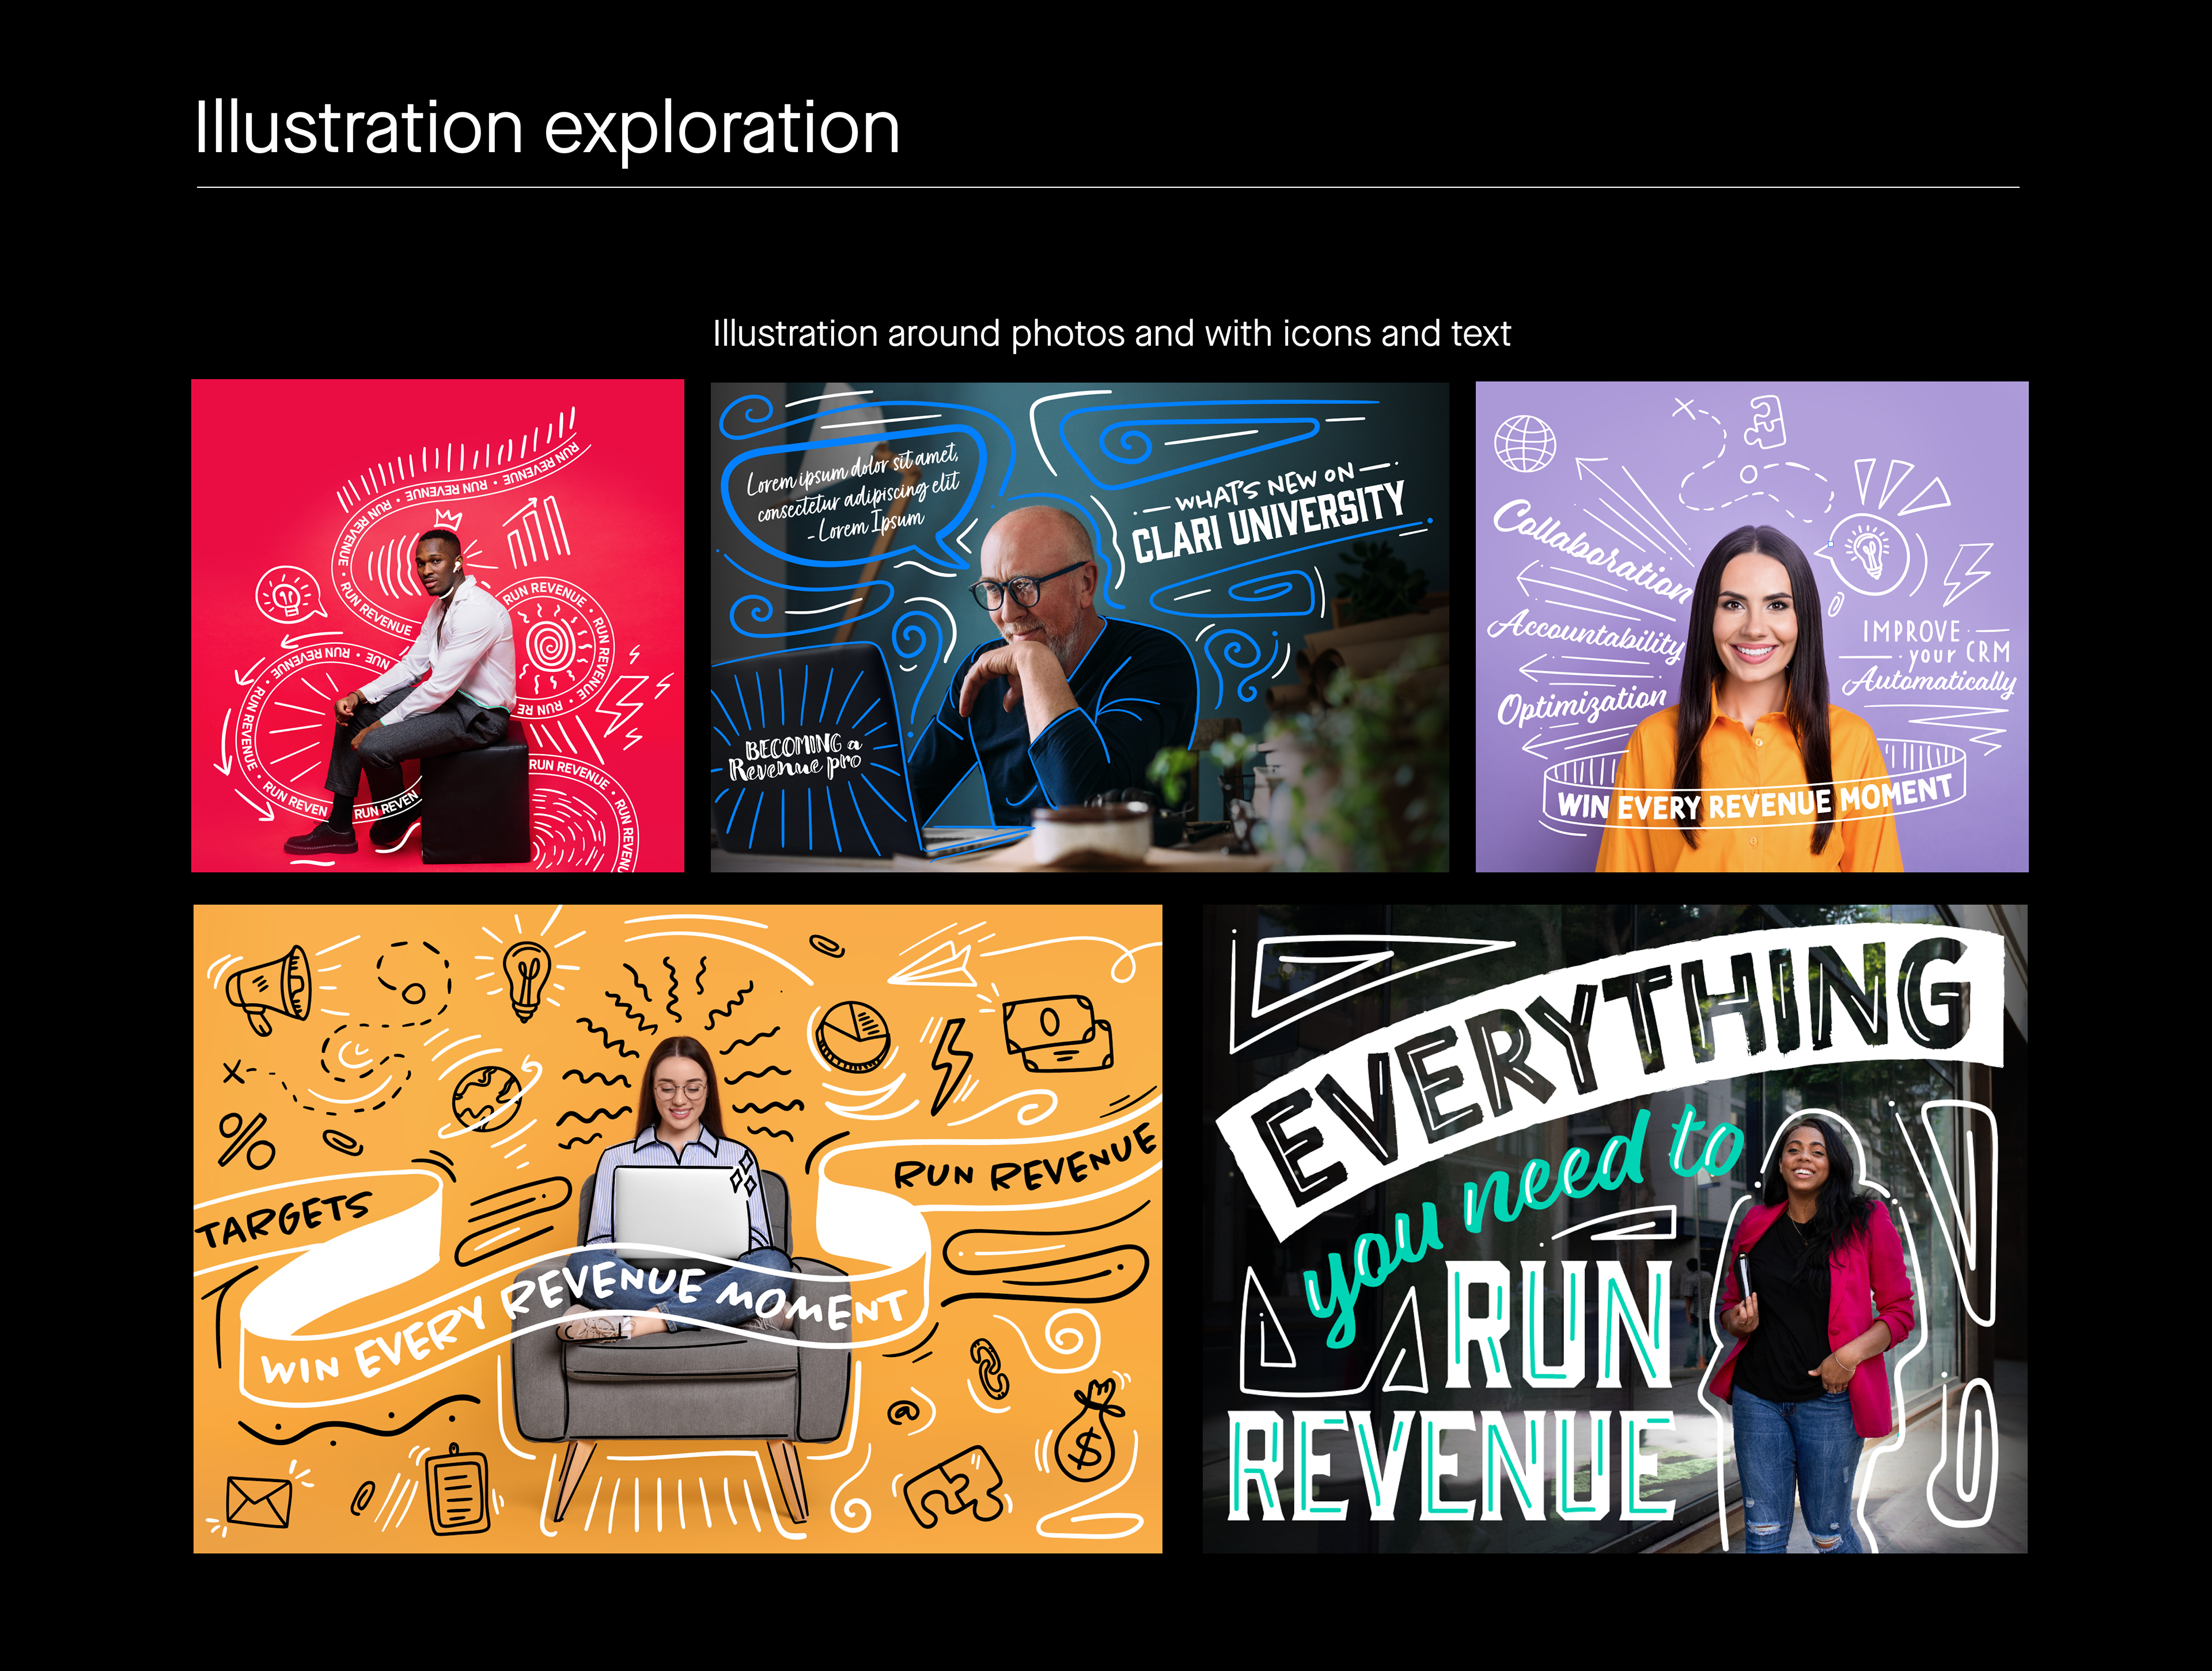Click the puzzle piece on orange illustration
This screenshot has width=2212, height=1671.
coord(954,1486)
